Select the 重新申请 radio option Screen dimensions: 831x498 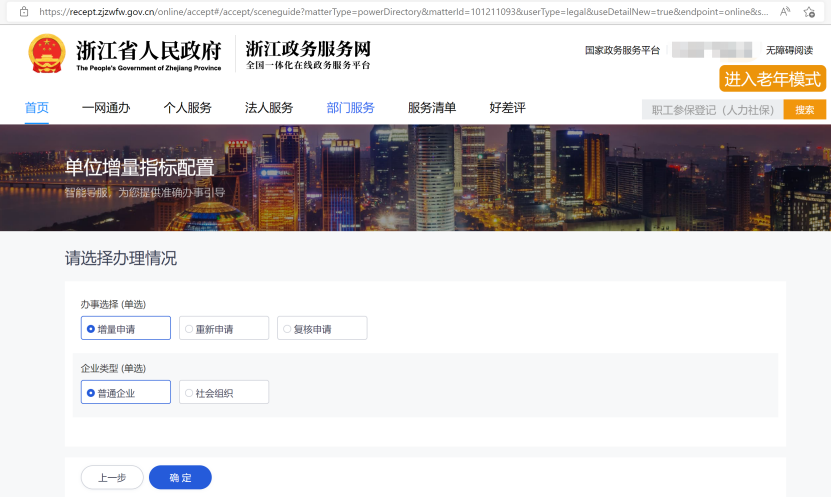[x=224, y=328]
